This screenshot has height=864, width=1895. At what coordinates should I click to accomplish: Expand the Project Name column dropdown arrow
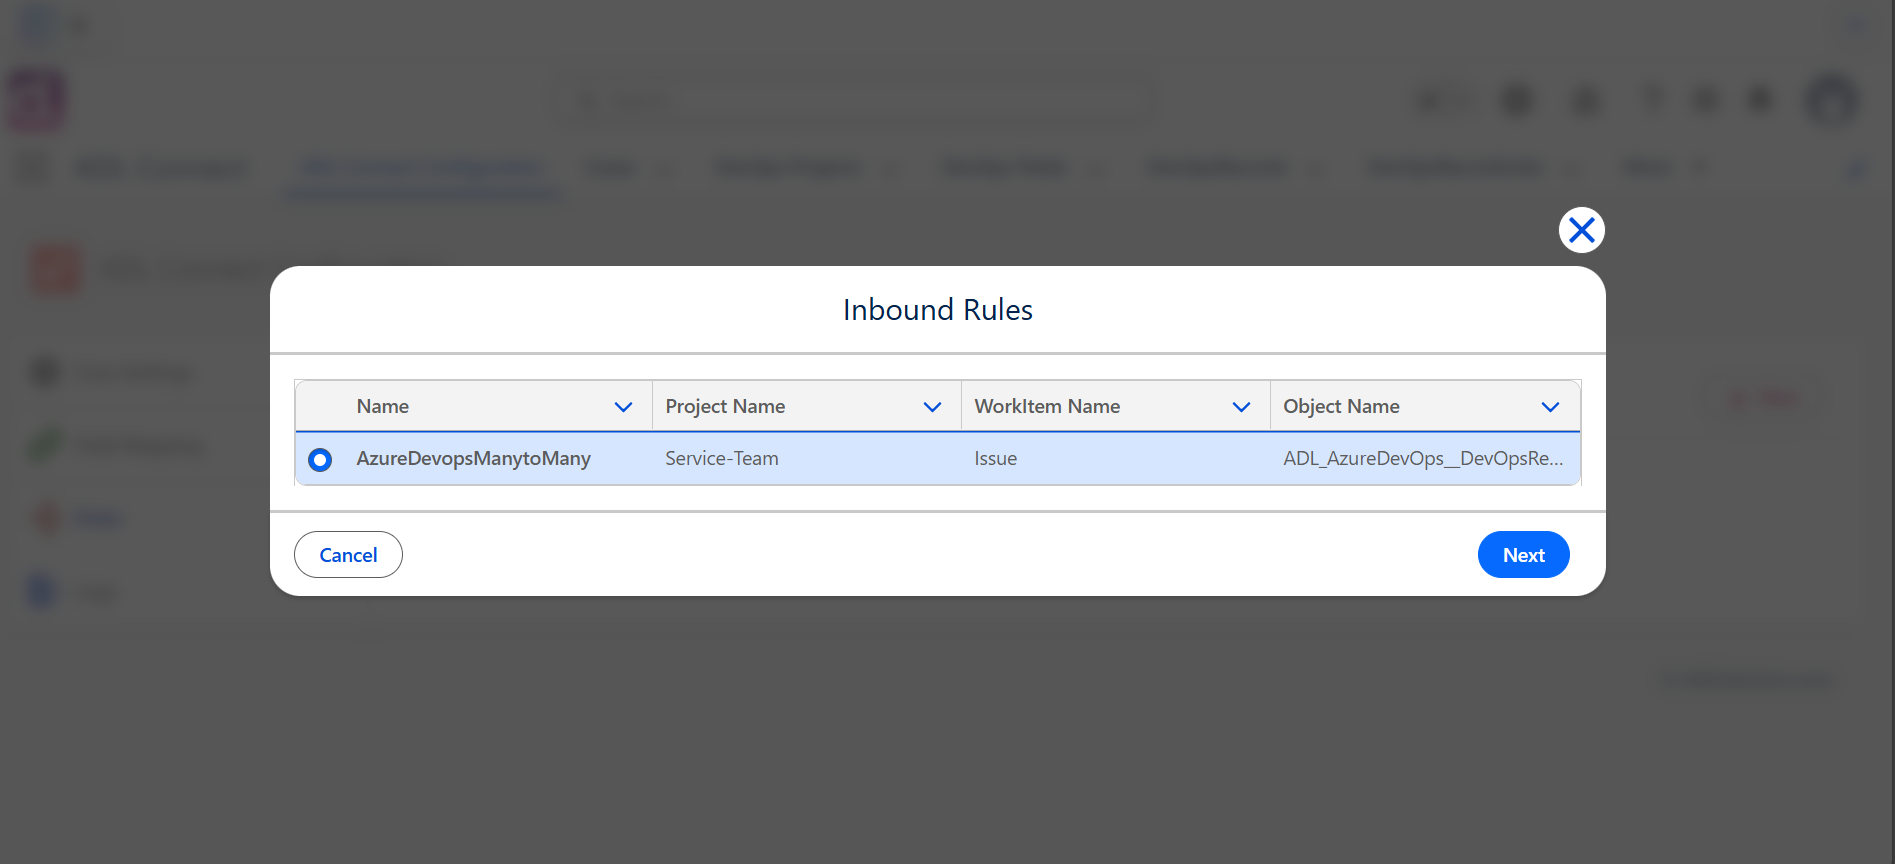(x=932, y=407)
